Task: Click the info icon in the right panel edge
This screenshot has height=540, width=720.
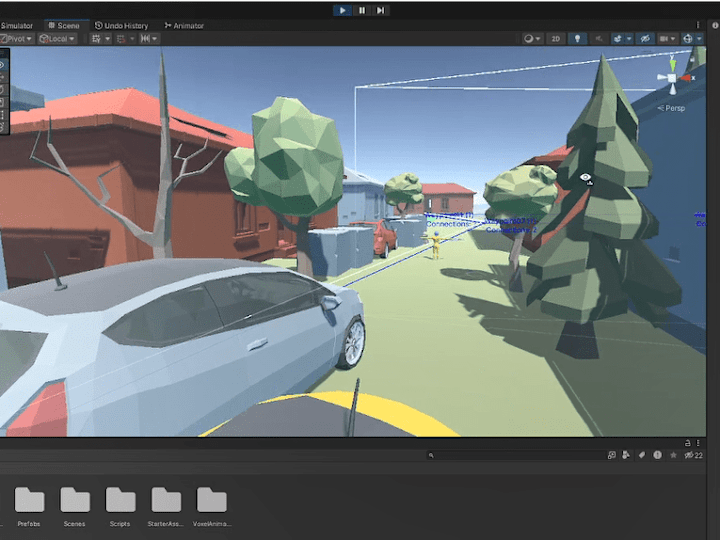Action: click(715, 26)
